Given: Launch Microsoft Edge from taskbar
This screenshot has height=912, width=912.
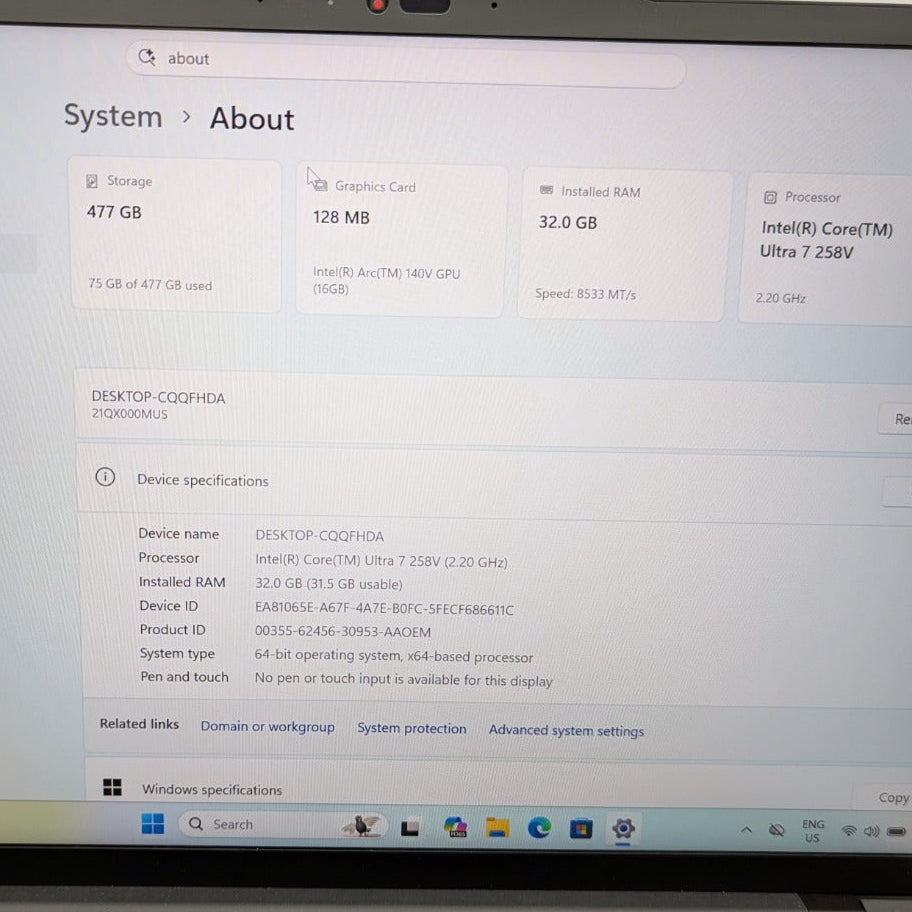Looking at the screenshot, I should pos(539,827).
